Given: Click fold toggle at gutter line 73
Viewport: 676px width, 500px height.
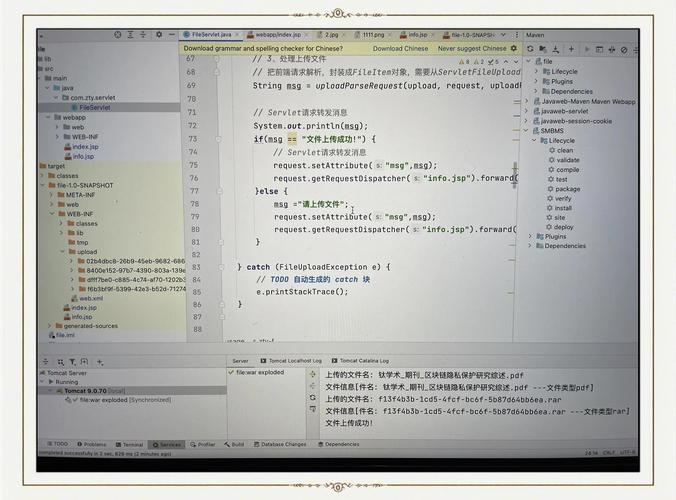Looking at the screenshot, I should pos(219,139).
